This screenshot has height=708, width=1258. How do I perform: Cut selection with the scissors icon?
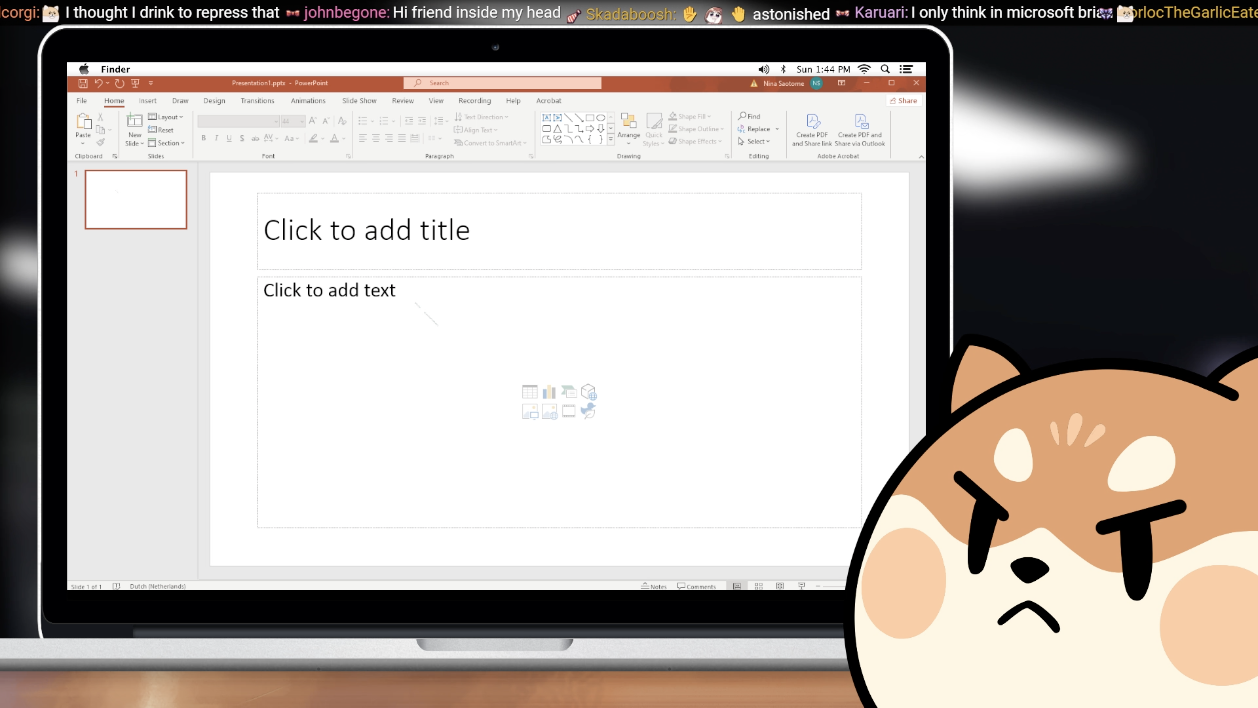(100, 117)
